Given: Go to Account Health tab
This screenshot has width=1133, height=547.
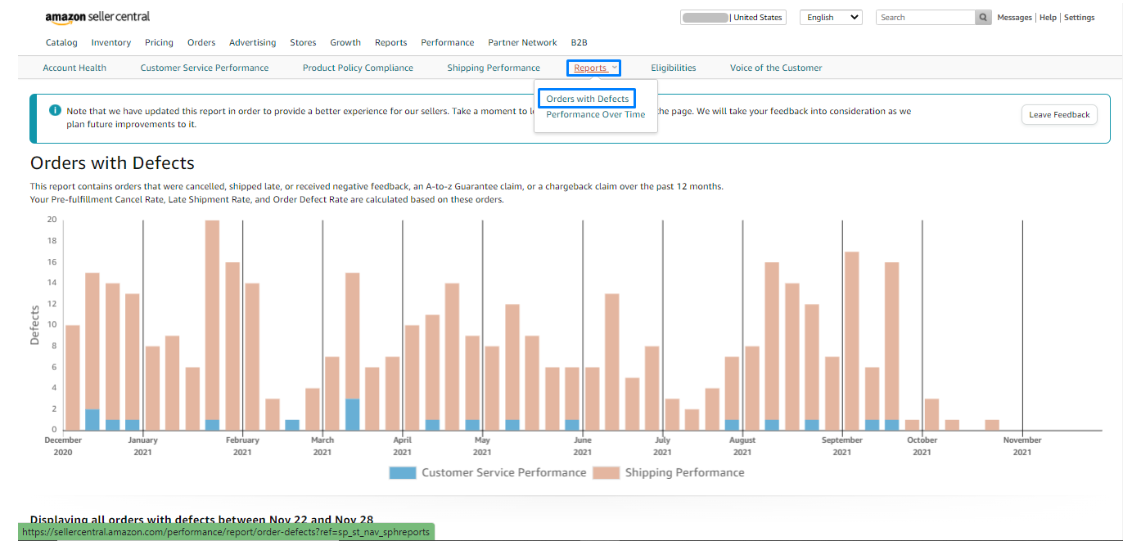Looking at the screenshot, I should [x=74, y=68].
